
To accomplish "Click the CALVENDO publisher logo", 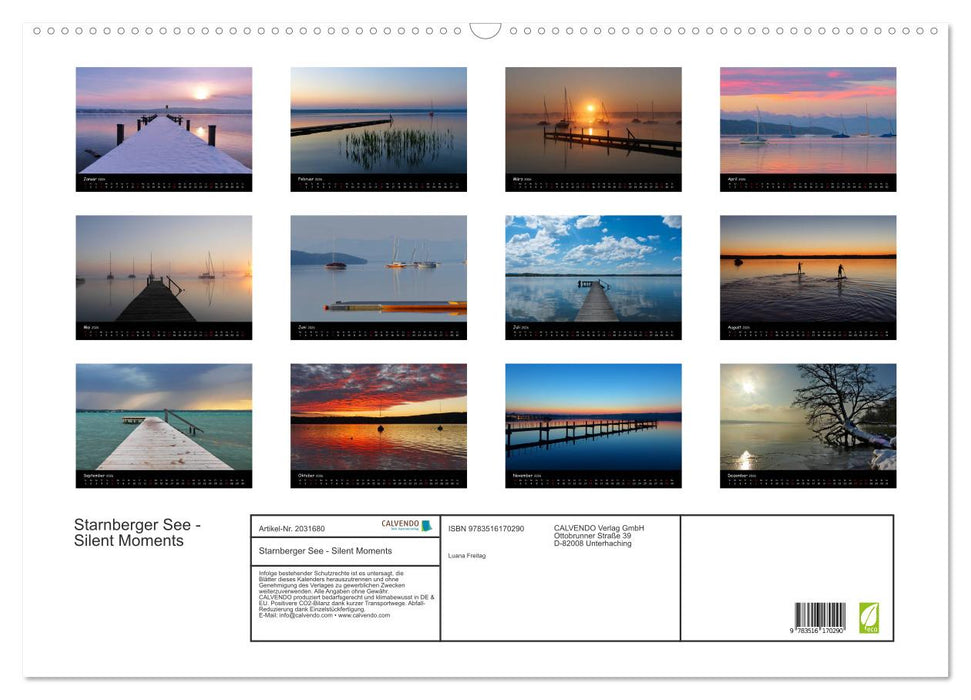I will 404,527.
